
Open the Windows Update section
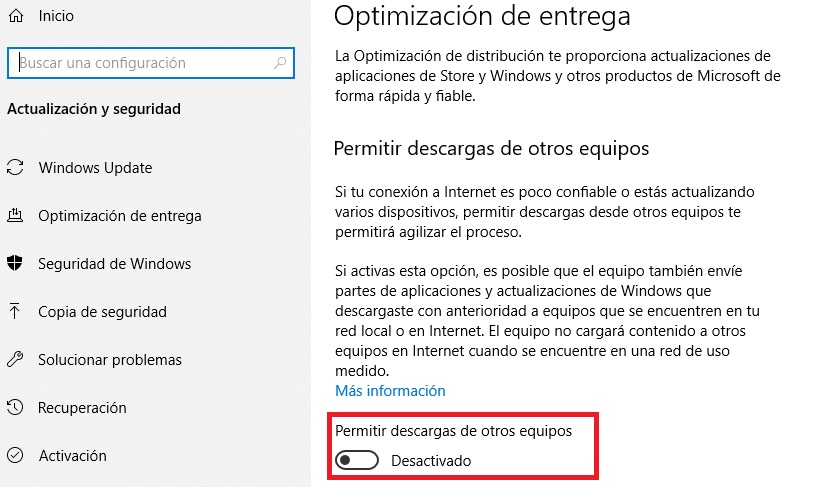pyautogui.click(x=95, y=168)
